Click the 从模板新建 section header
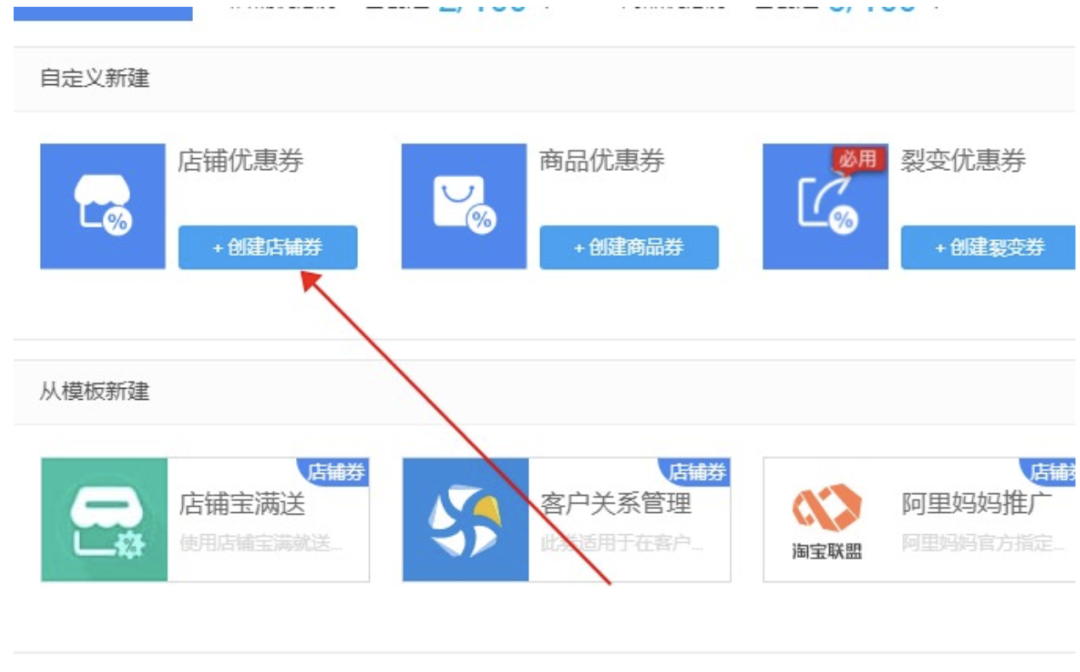Viewport: 1080px width, 672px height. point(94,391)
